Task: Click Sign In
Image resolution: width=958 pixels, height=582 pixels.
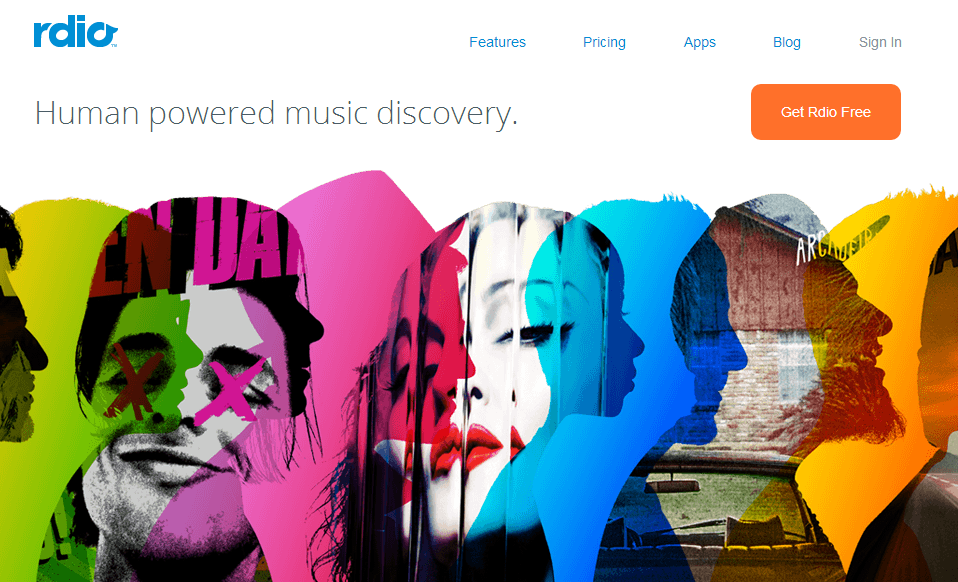Action: pos(880,42)
